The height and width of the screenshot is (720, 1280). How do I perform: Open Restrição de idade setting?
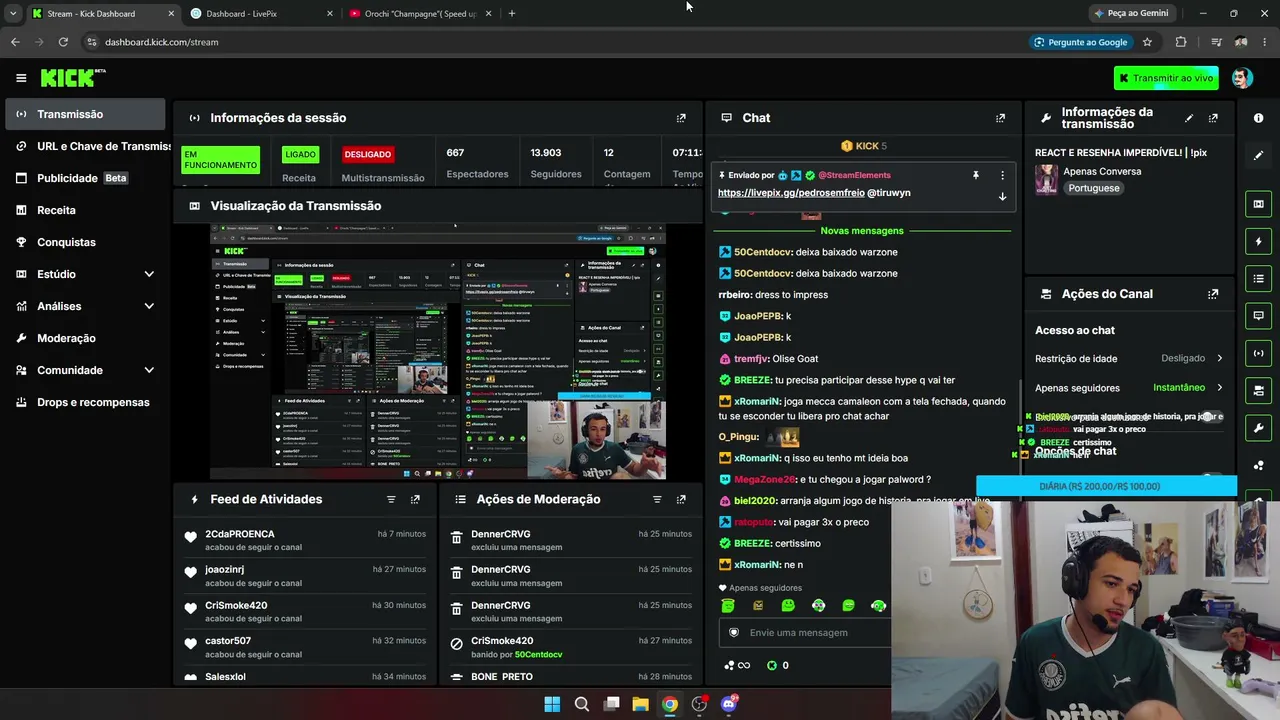(x=1130, y=358)
